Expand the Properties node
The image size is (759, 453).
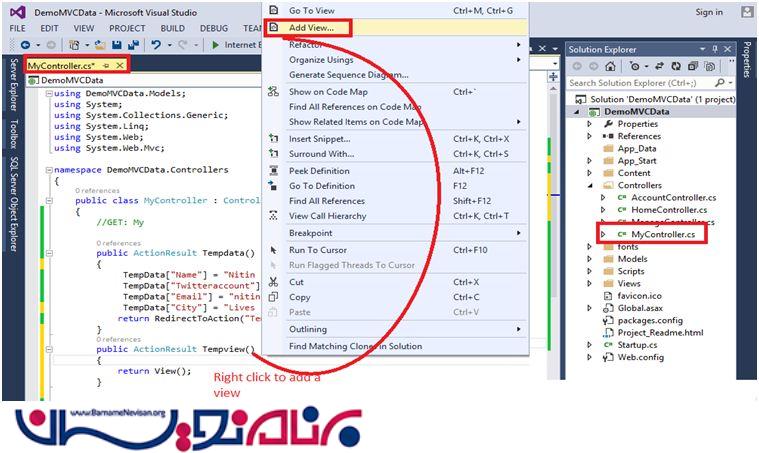pos(590,124)
